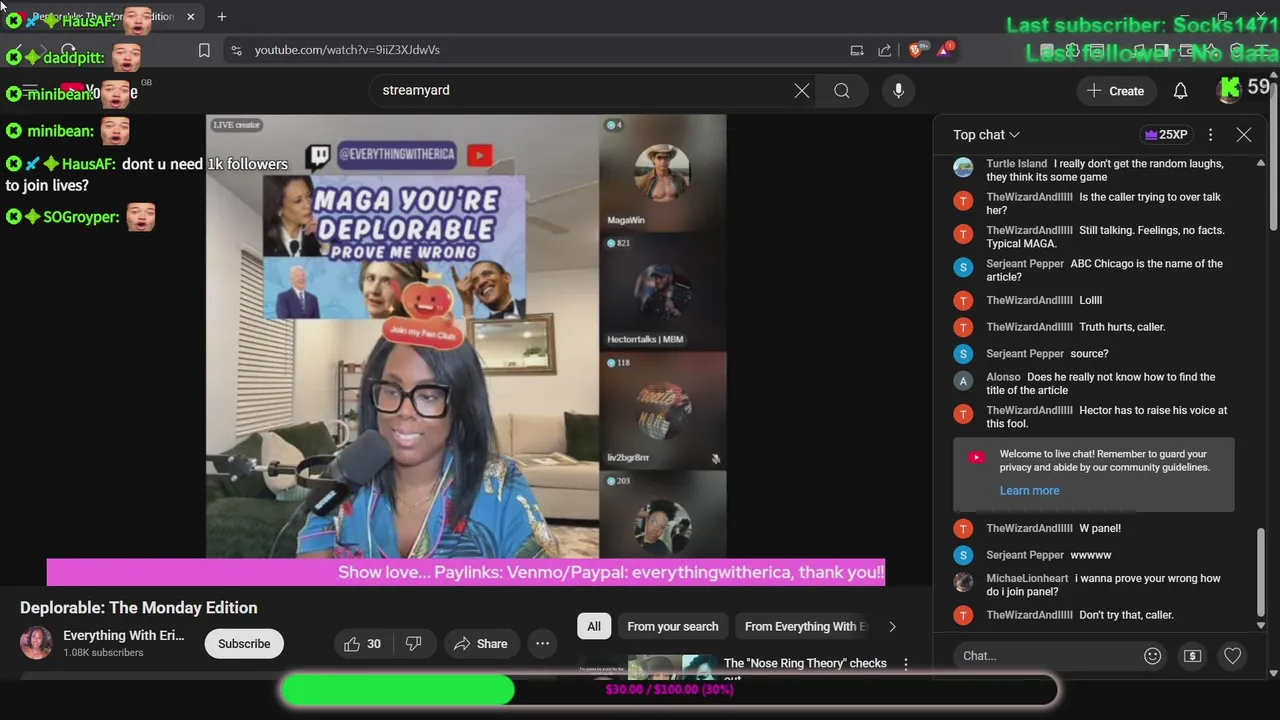
Task: Show more filter chips with right arrow
Action: (x=892, y=627)
